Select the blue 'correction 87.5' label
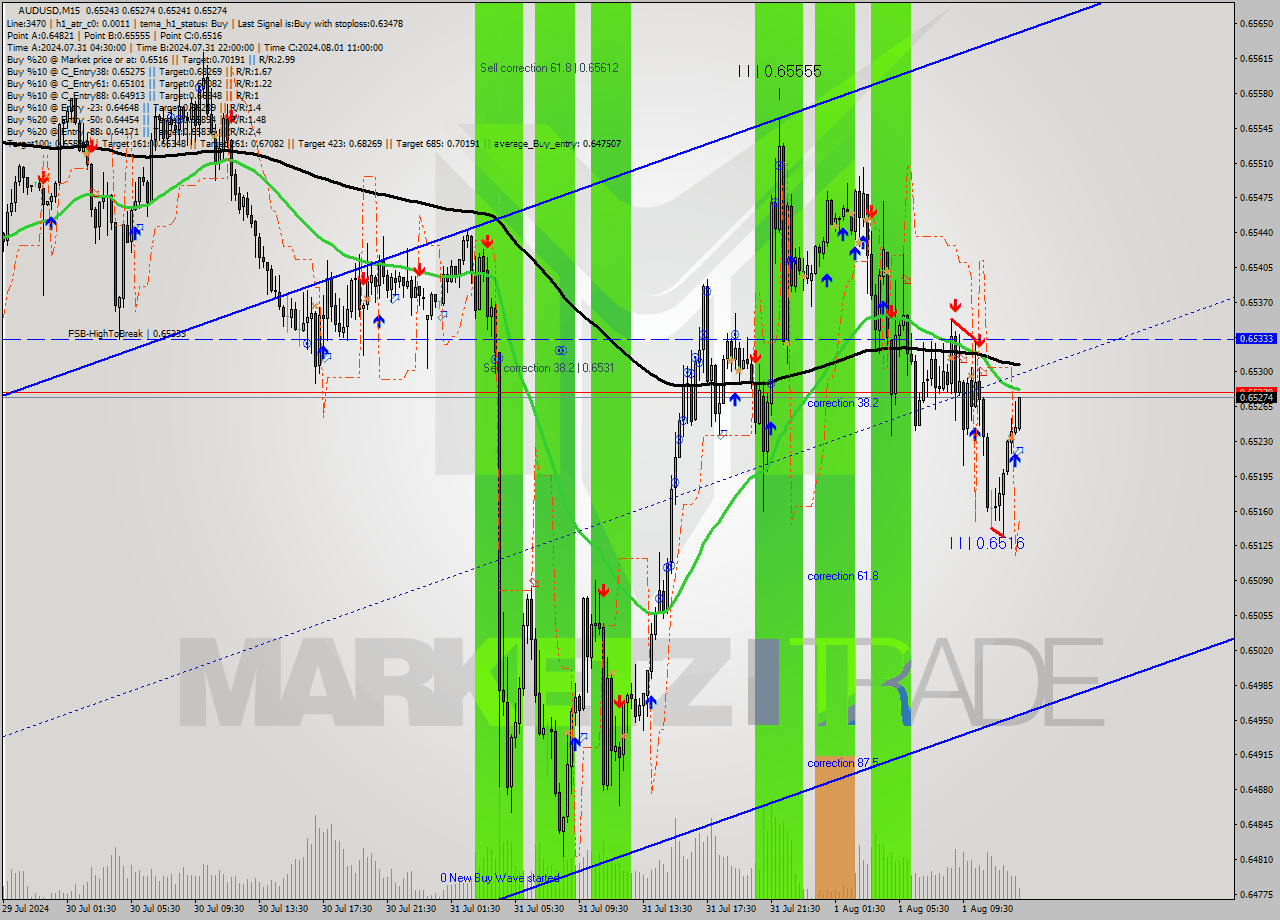The height and width of the screenshot is (920, 1280). point(843,763)
